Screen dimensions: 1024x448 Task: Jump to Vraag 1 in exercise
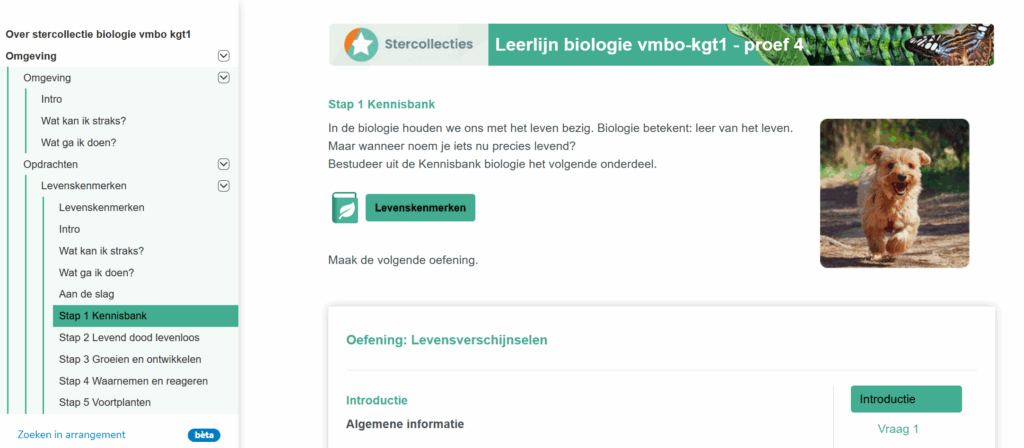click(897, 429)
